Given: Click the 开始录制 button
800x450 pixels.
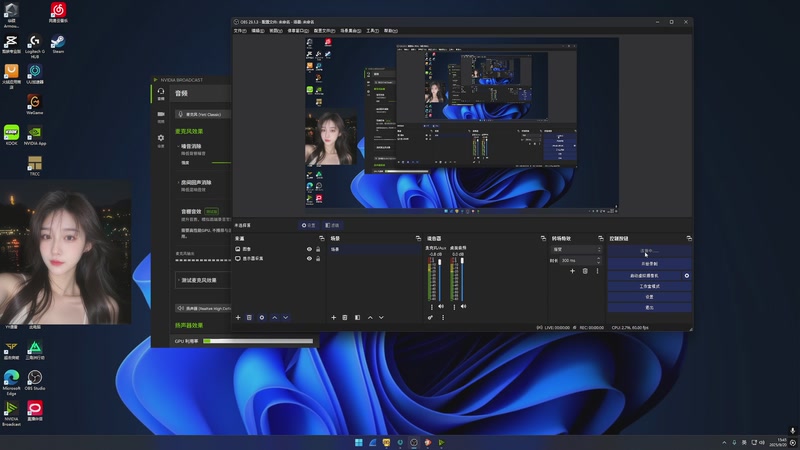Looking at the screenshot, I should click(x=648, y=264).
